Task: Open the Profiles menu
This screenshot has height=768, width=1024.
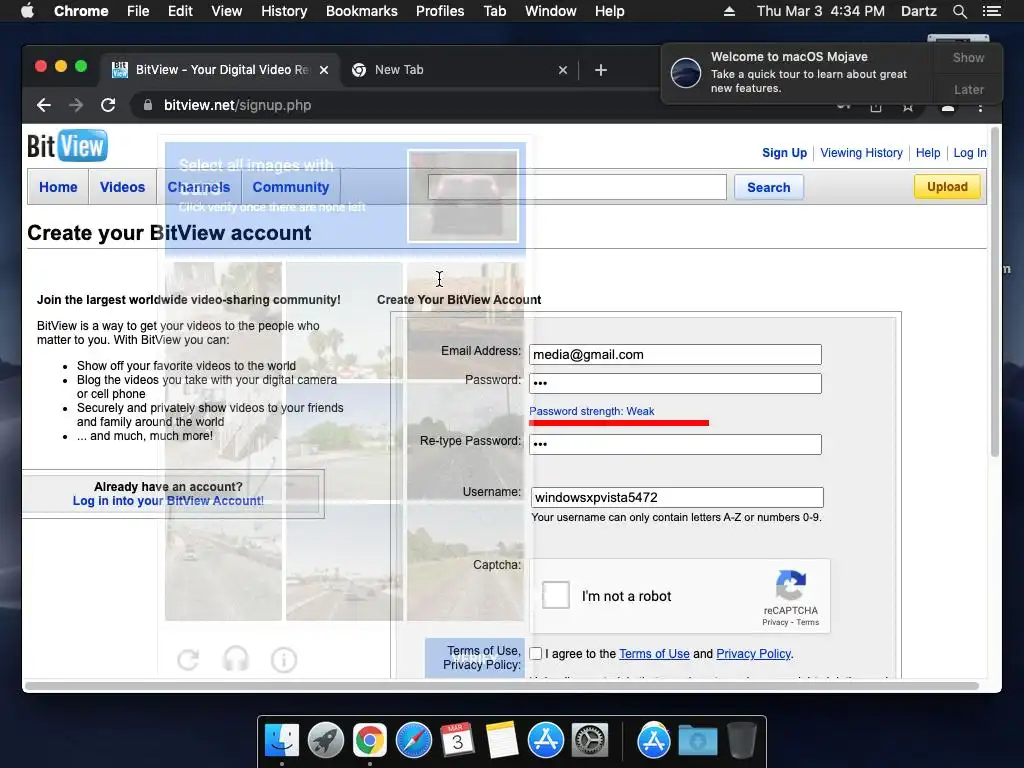Action: coord(440,11)
